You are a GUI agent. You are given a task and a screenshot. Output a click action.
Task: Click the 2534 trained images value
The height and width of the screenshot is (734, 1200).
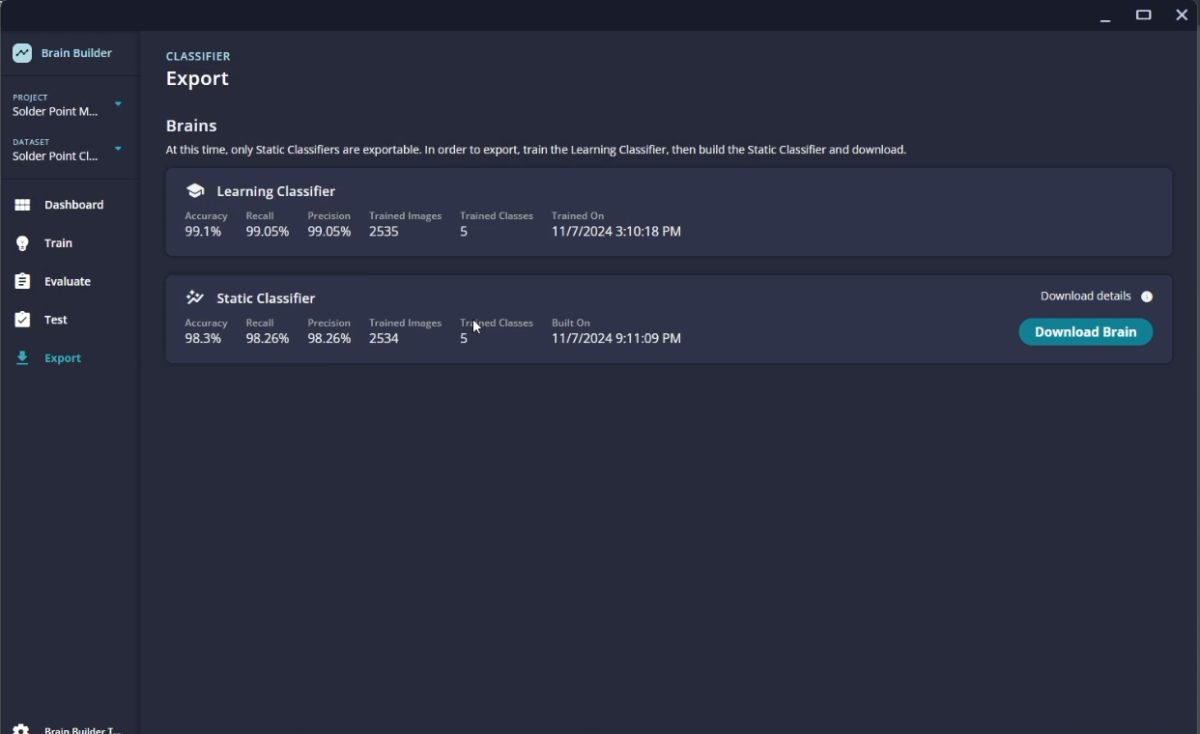click(384, 338)
